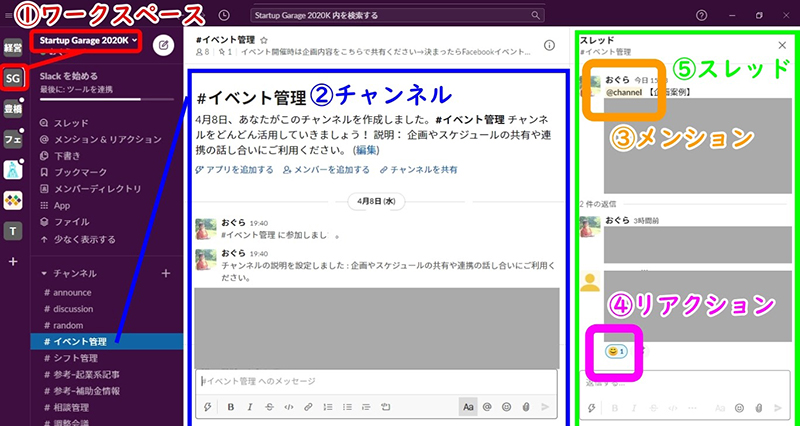Viewport: 800px width, 426px height.
Task: Open channel details info icon
Action: pyautogui.click(x=549, y=45)
